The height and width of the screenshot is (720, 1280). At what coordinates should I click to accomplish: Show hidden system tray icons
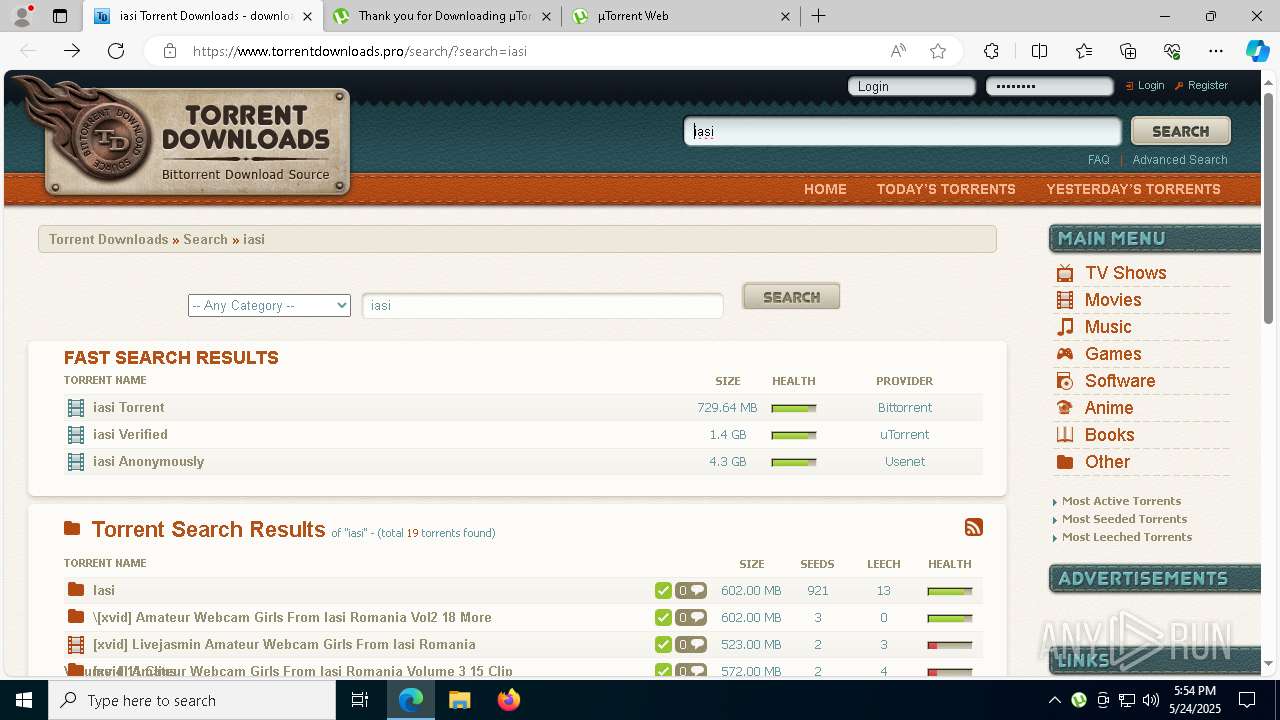tap(1054, 700)
